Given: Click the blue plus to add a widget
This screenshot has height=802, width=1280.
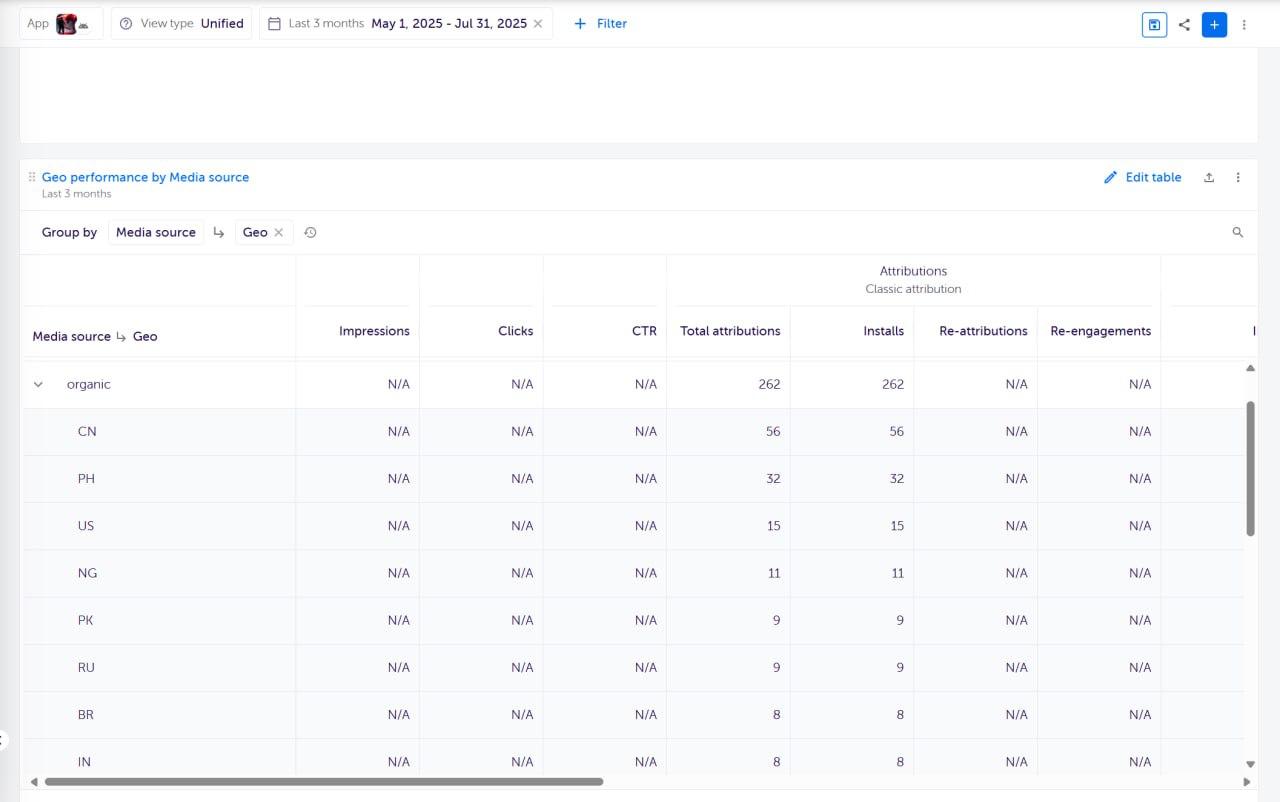Looking at the screenshot, I should [1214, 24].
